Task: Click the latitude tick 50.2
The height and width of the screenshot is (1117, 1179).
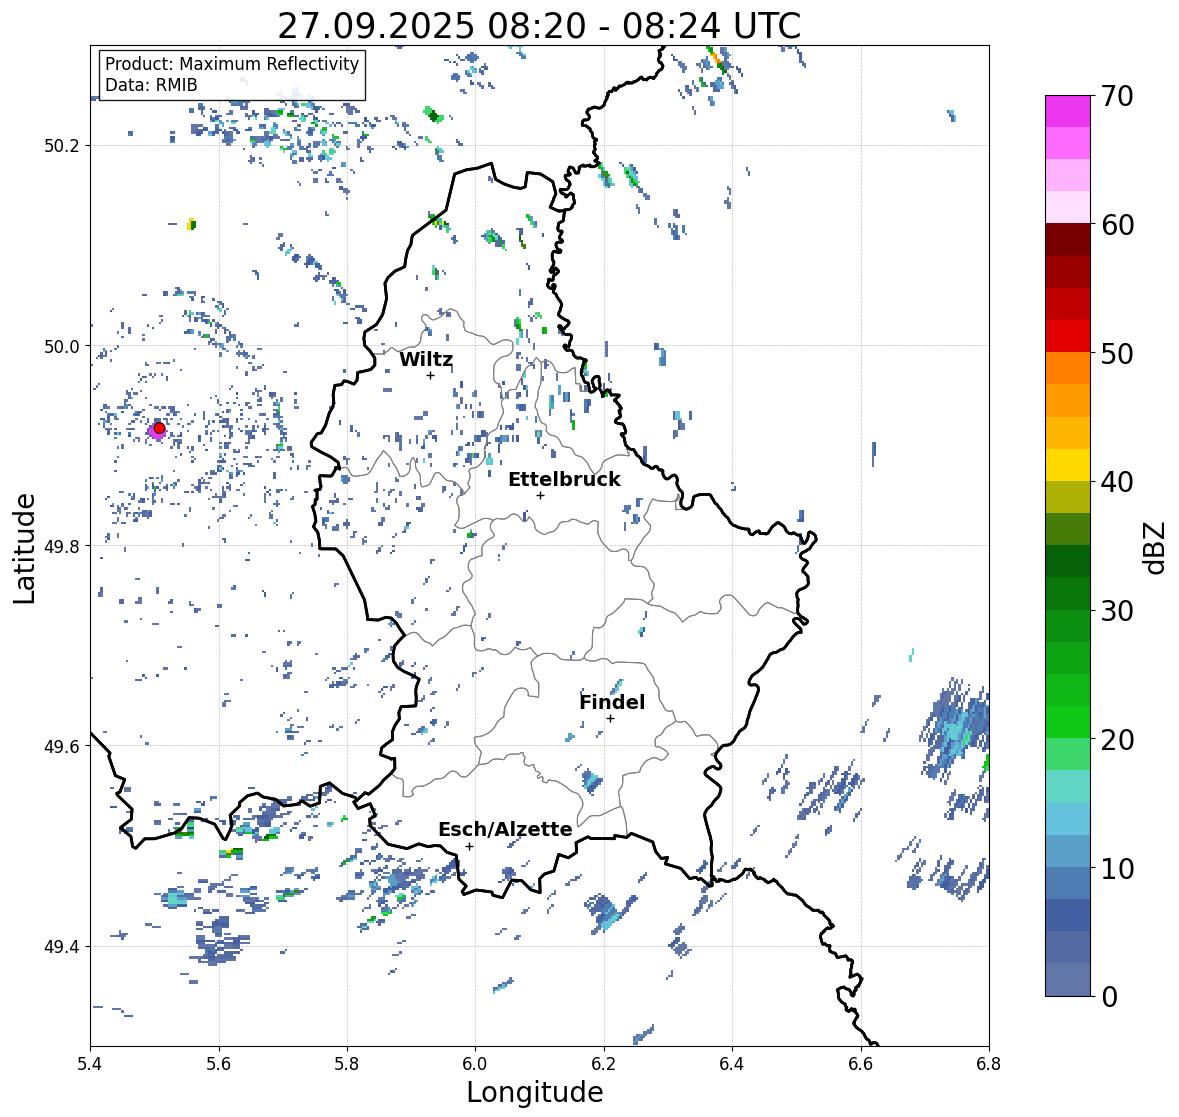Action: coord(62,146)
